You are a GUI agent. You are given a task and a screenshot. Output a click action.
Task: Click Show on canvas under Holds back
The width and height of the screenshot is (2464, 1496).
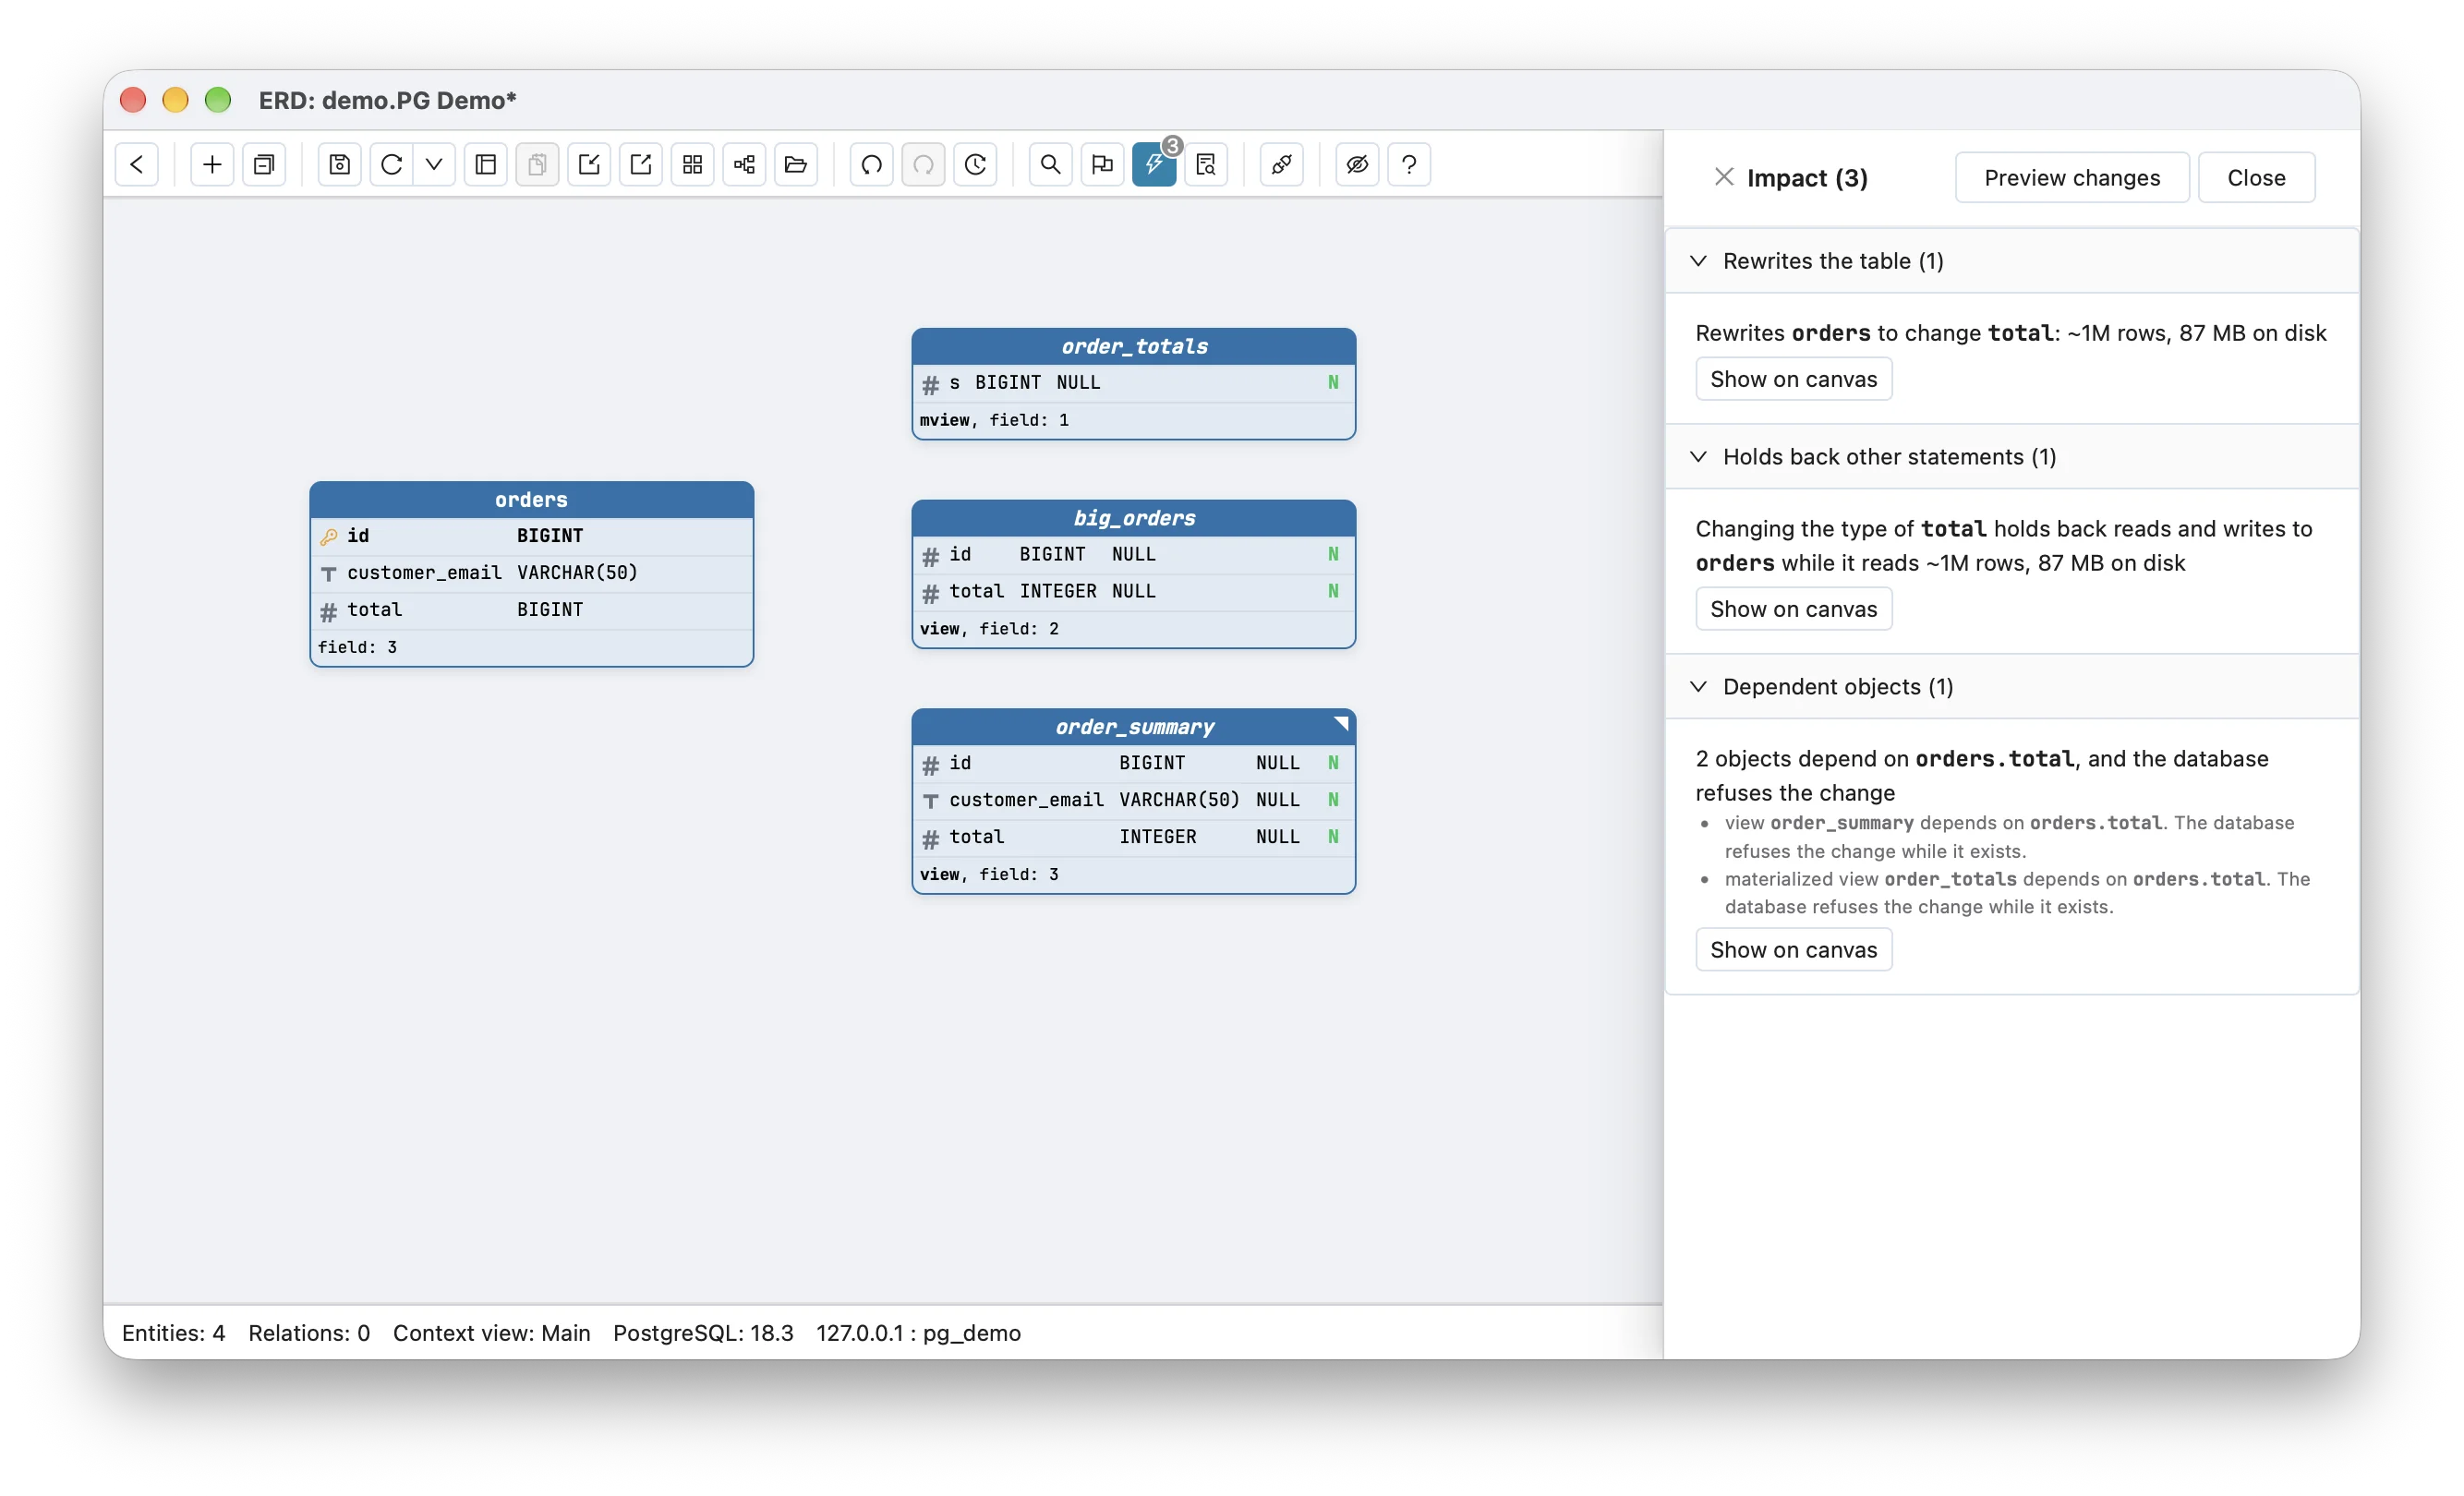pyautogui.click(x=1794, y=609)
